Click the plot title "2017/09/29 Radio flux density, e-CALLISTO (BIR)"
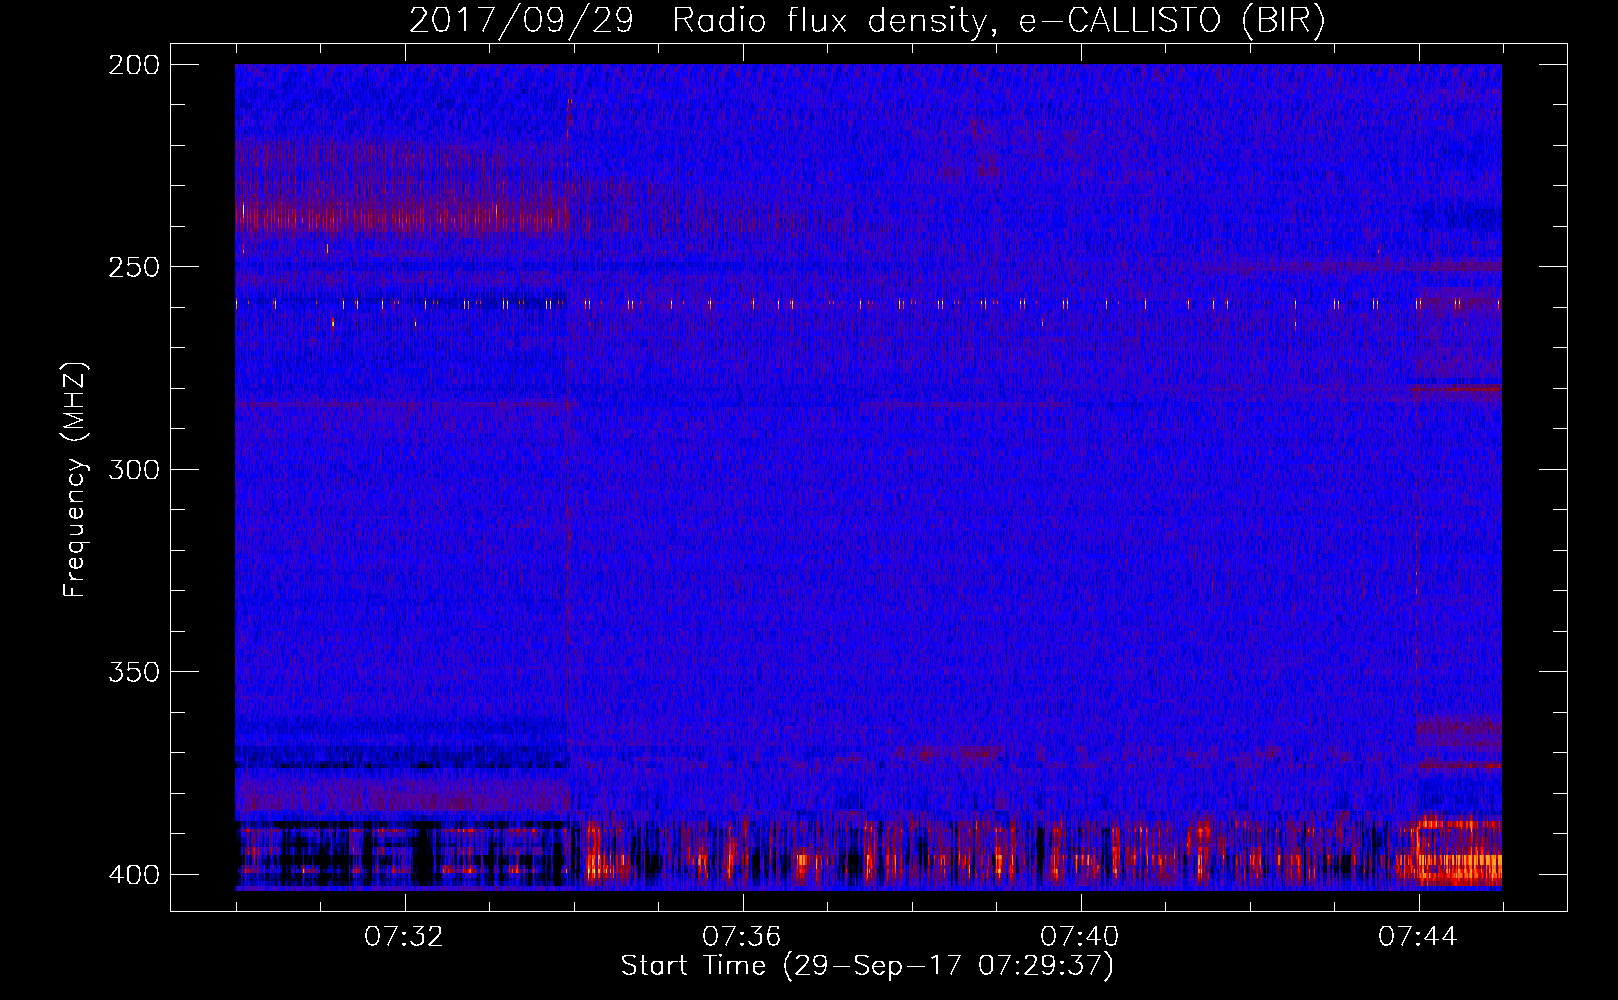Viewport: 1618px width, 1000px height. coord(867,21)
